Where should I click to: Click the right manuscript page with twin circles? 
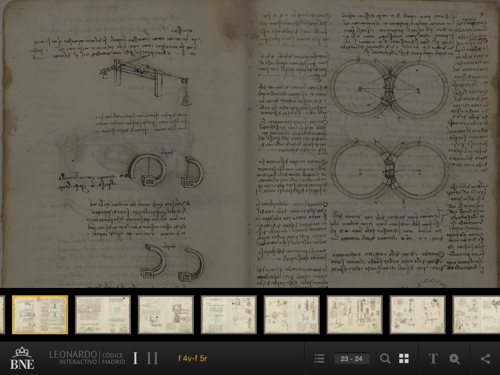coord(375,144)
